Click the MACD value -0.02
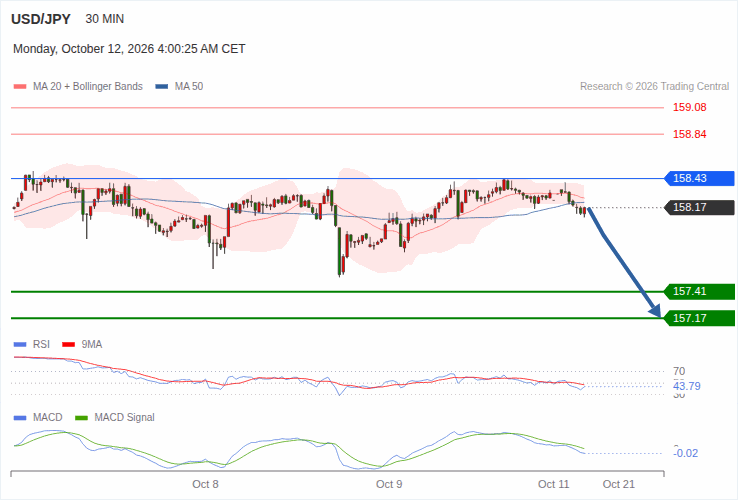This screenshot has height=500, width=738. (686, 453)
